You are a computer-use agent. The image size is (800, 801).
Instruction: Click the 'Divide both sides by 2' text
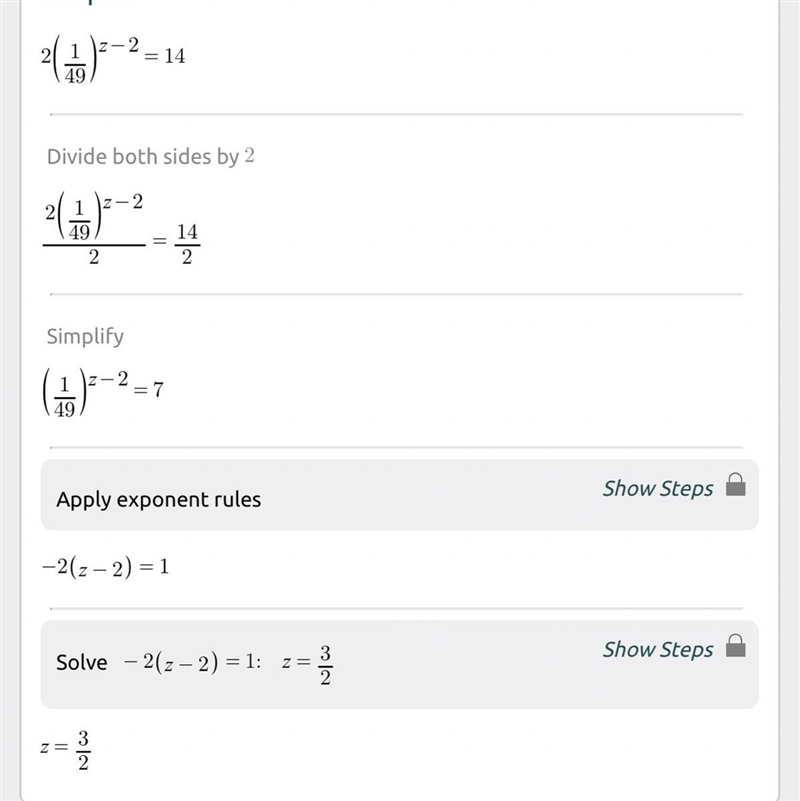tap(150, 156)
